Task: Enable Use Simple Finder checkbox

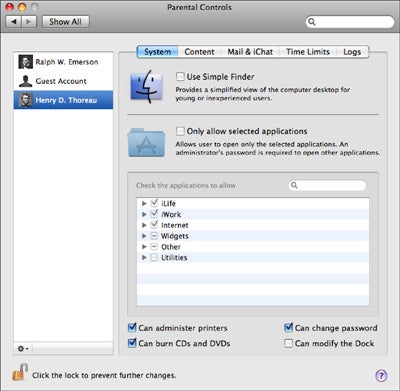Action: tap(180, 77)
